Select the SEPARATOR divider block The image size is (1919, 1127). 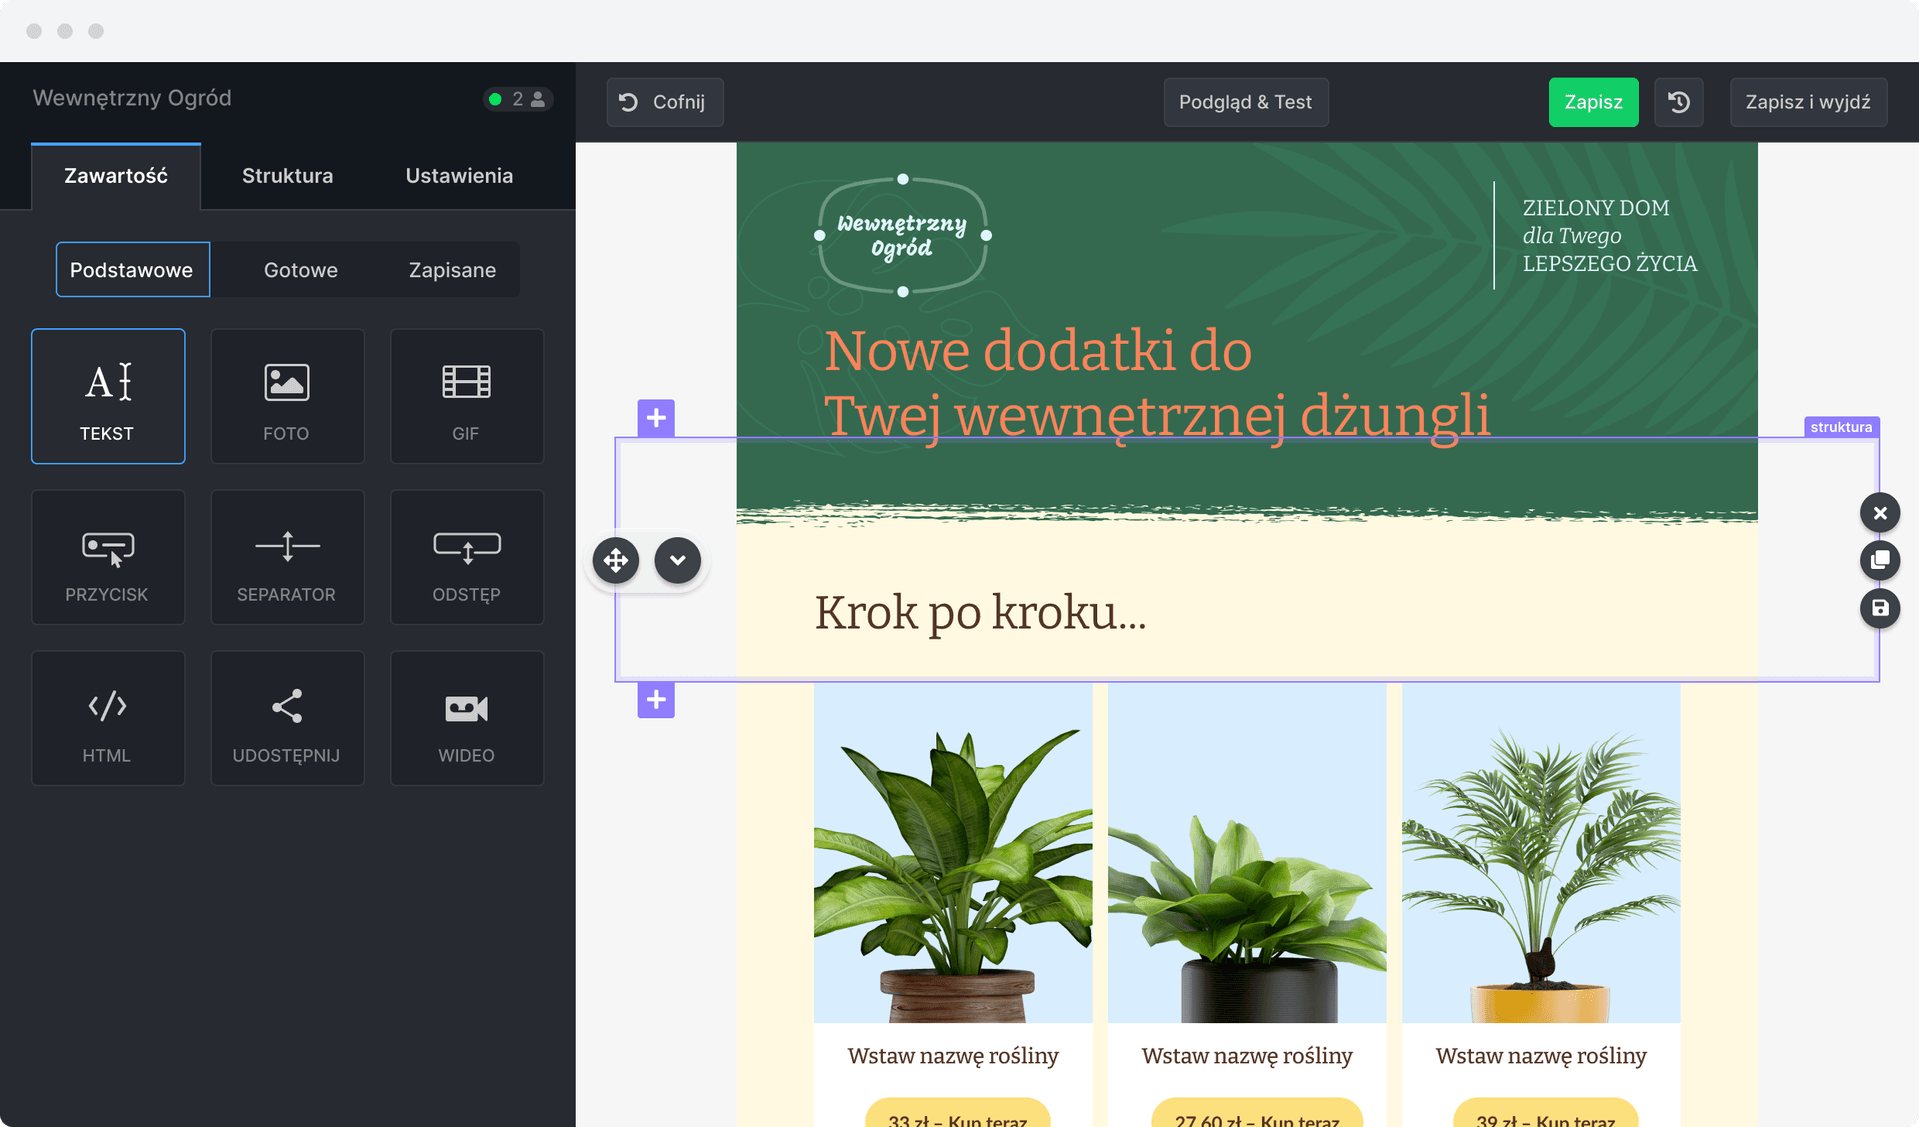click(x=287, y=557)
